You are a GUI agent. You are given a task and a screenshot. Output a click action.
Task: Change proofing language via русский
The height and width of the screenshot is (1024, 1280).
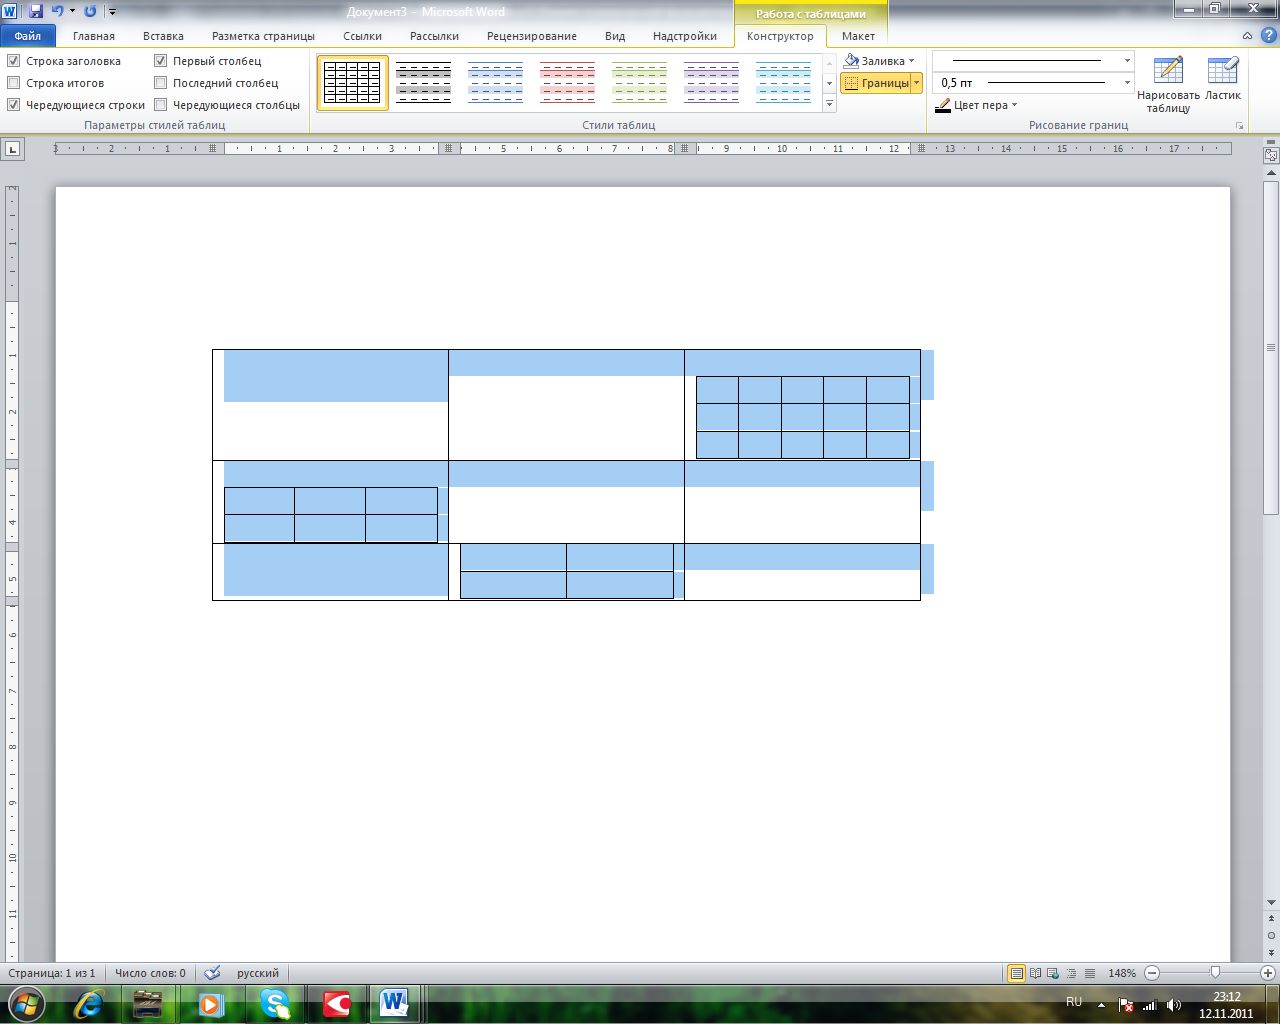(x=258, y=973)
